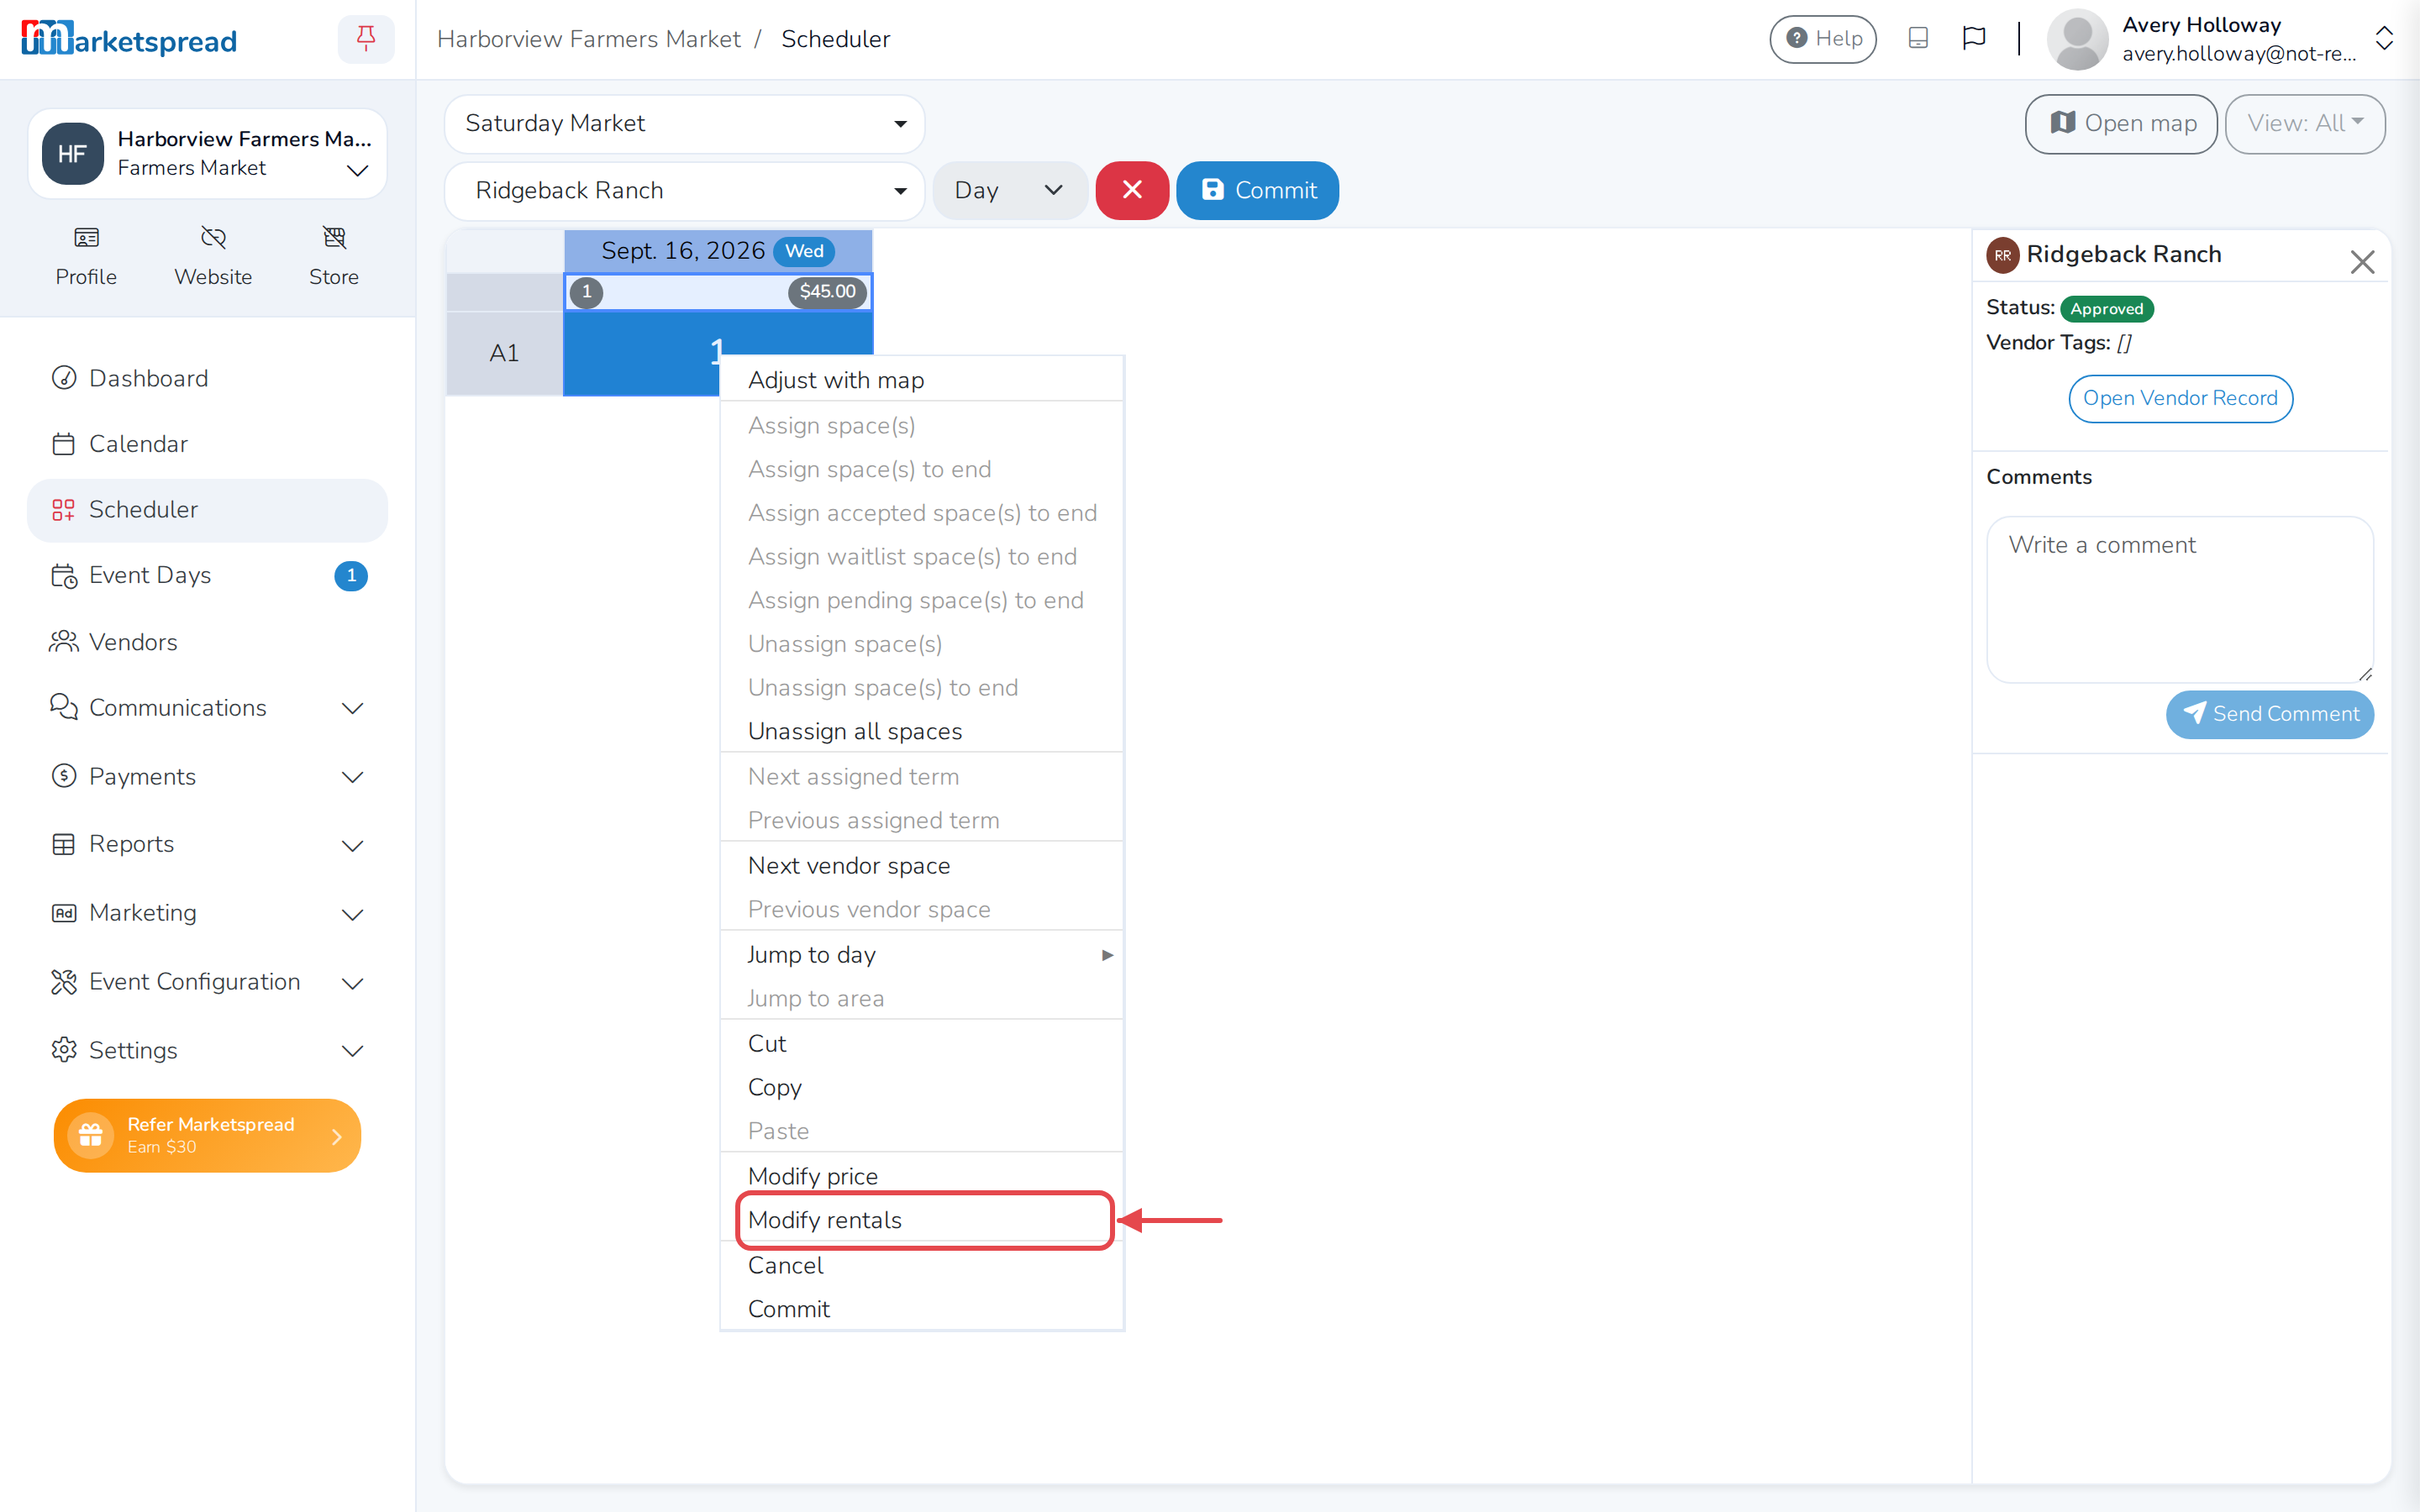Screen dimensions: 2420x1512
Task: Click the Write a comment text area
Action: click(x=2180, y=600)
